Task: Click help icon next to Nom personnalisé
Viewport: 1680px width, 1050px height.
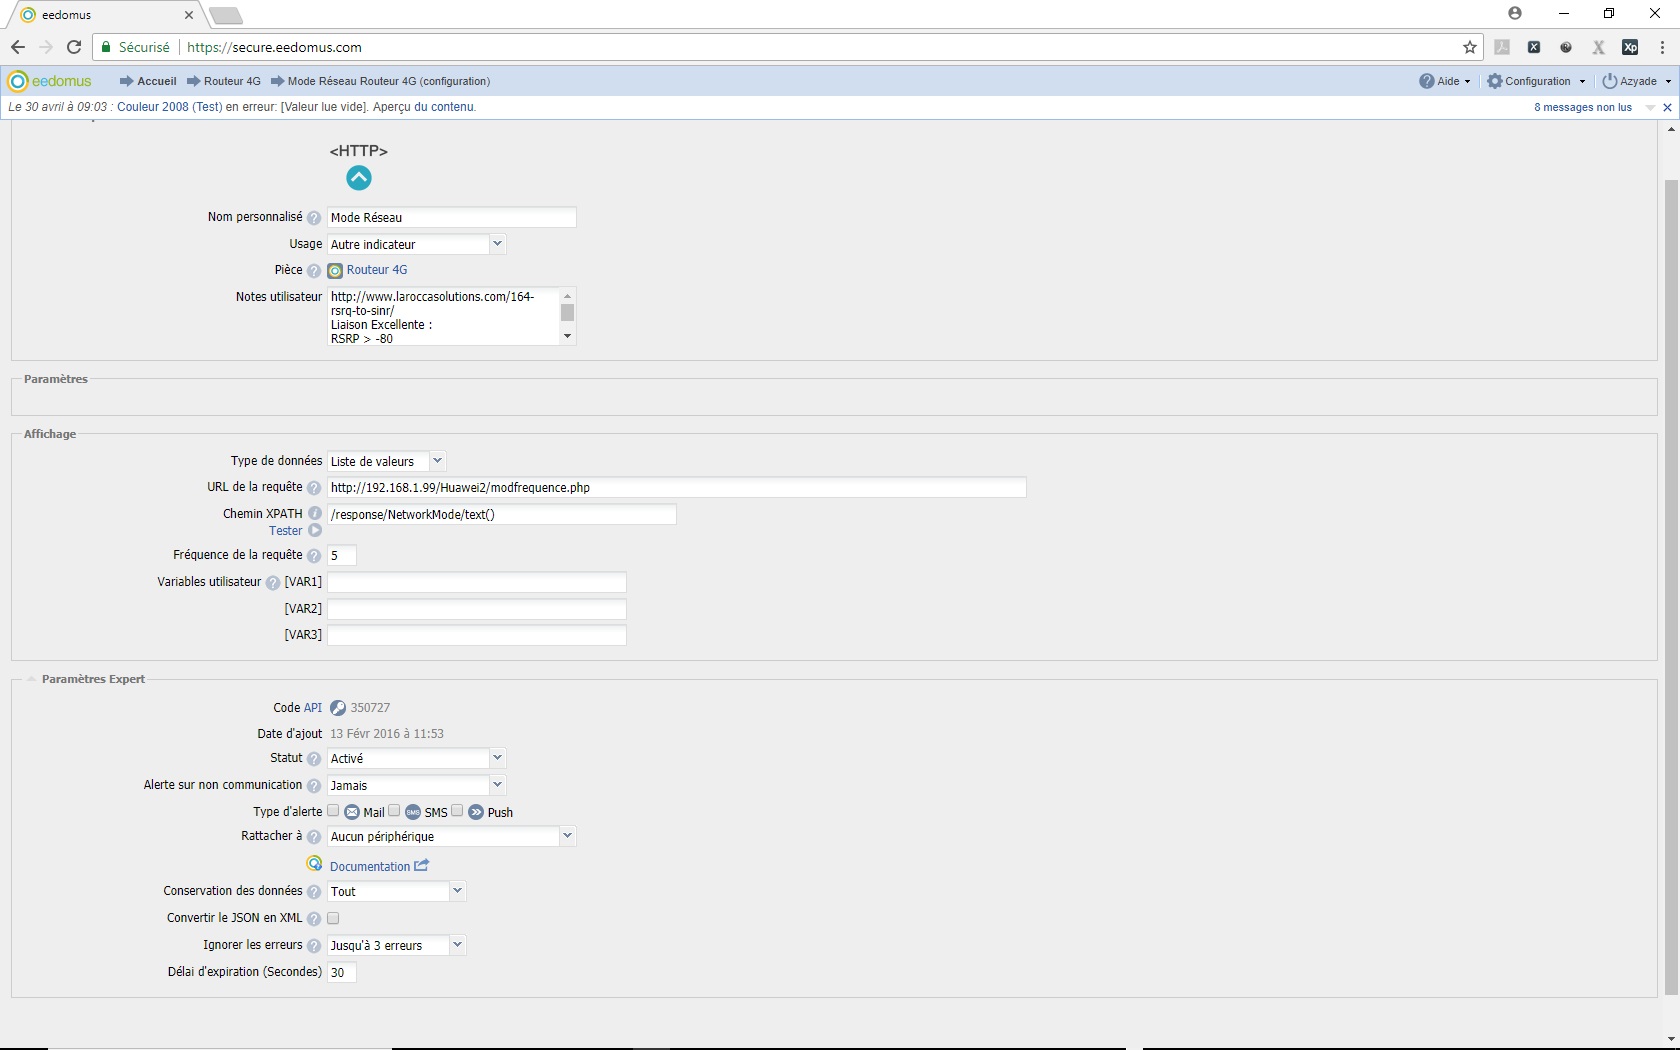Action: [314, 218]
